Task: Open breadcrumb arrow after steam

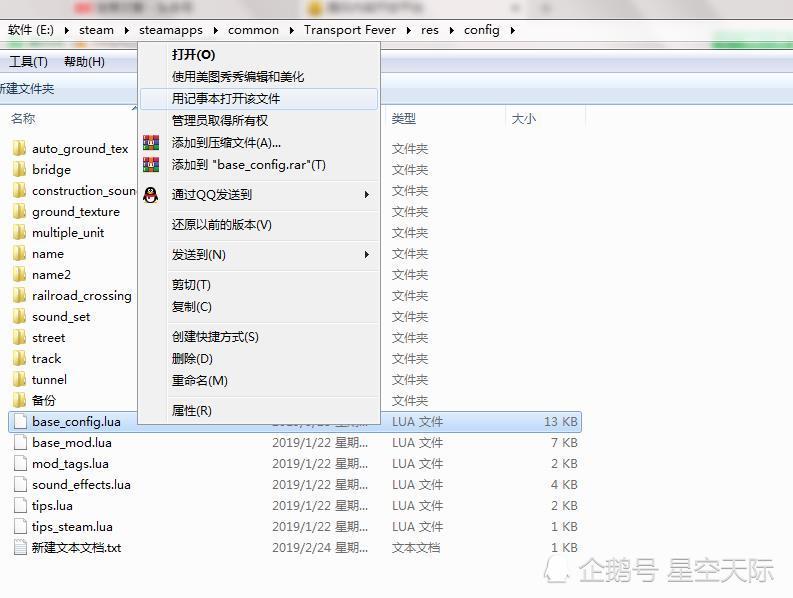Action: tap(127, 30)
